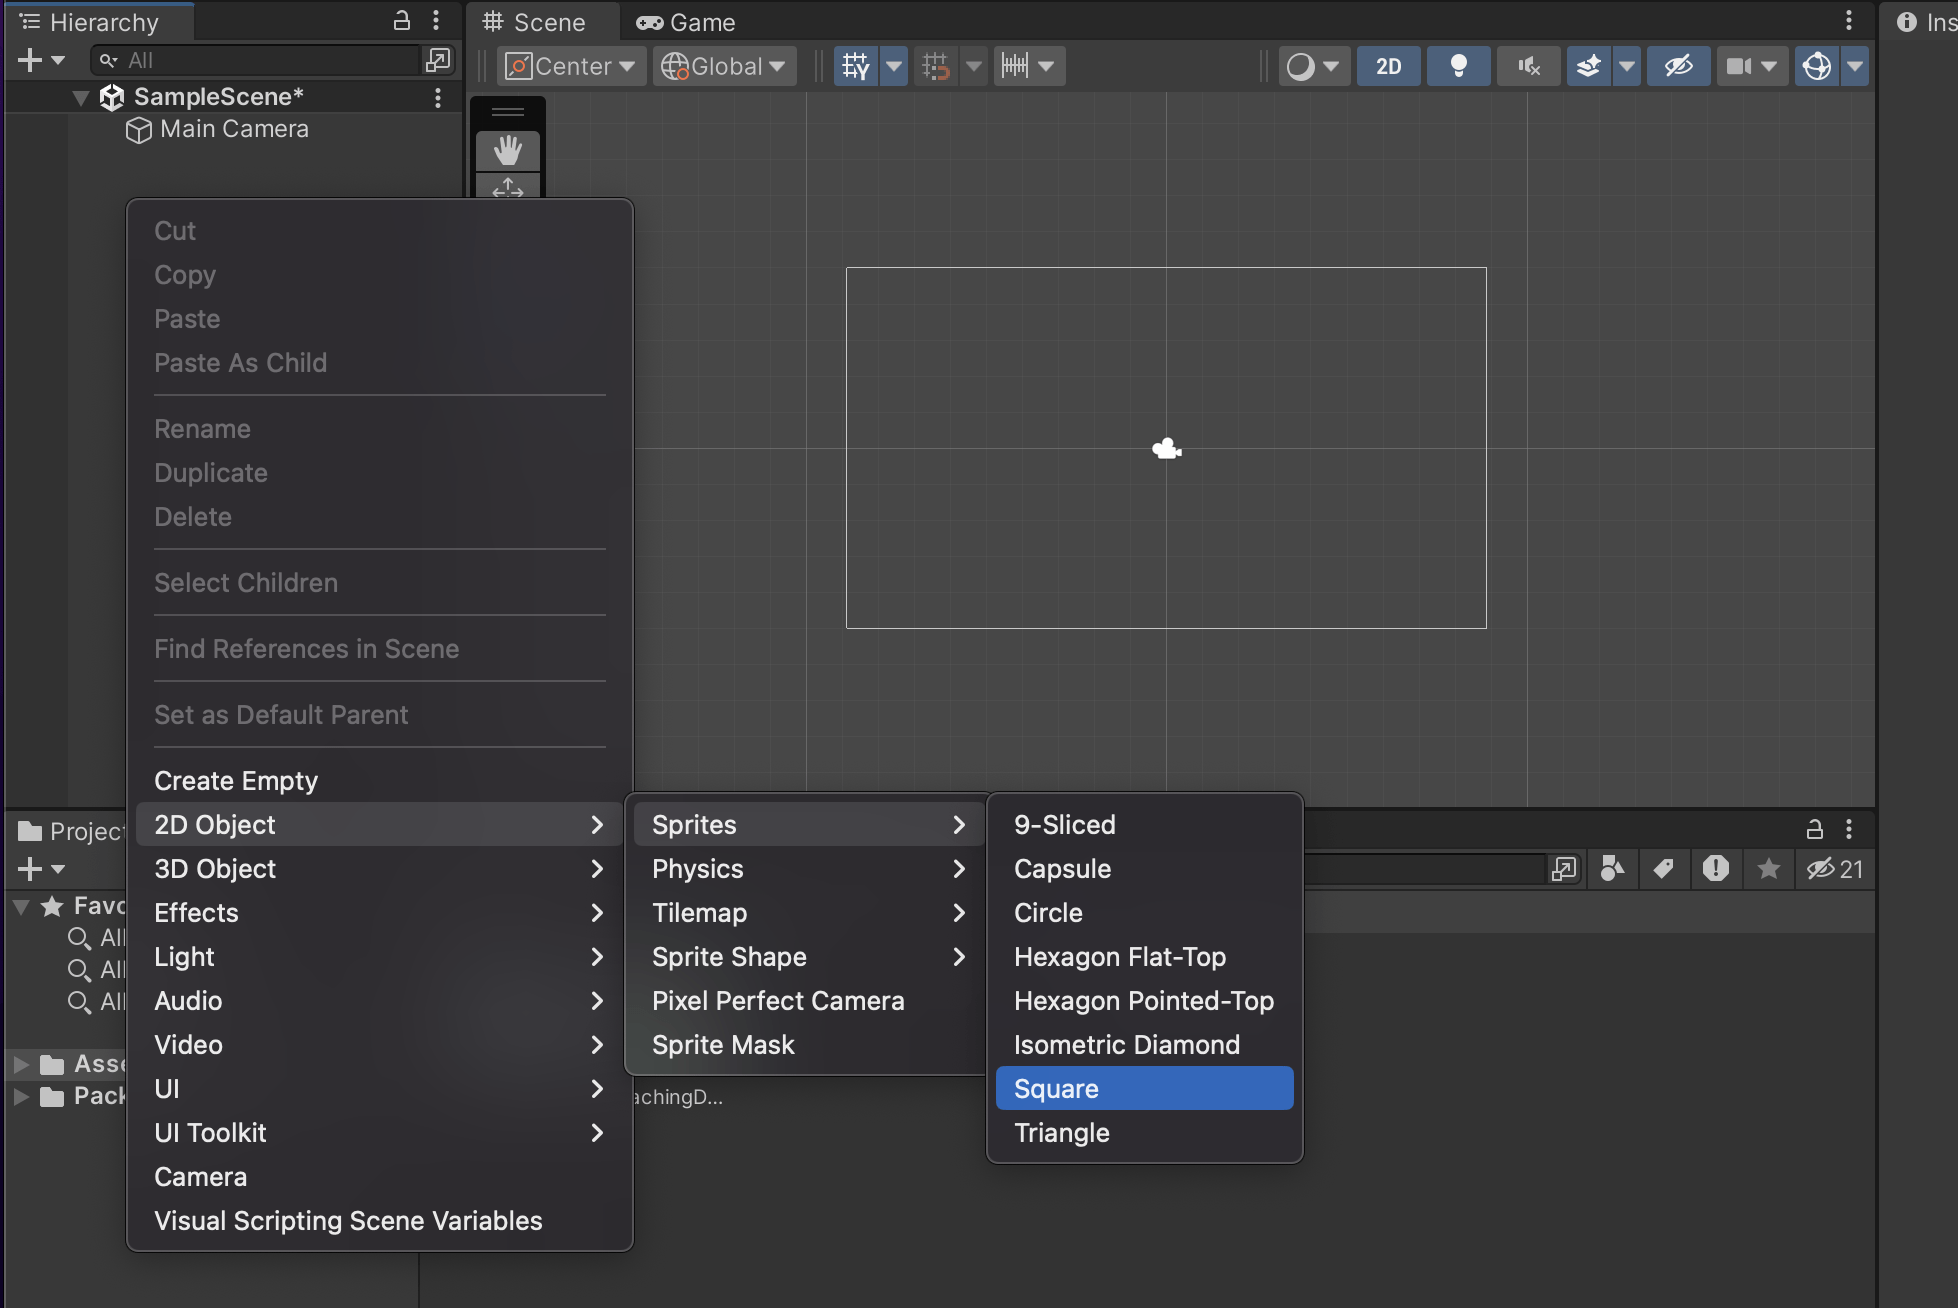Toggle scene audio mute button
This screenshot has height=1308, width=1958.
pyautogui.click(x=1528, y=66)
